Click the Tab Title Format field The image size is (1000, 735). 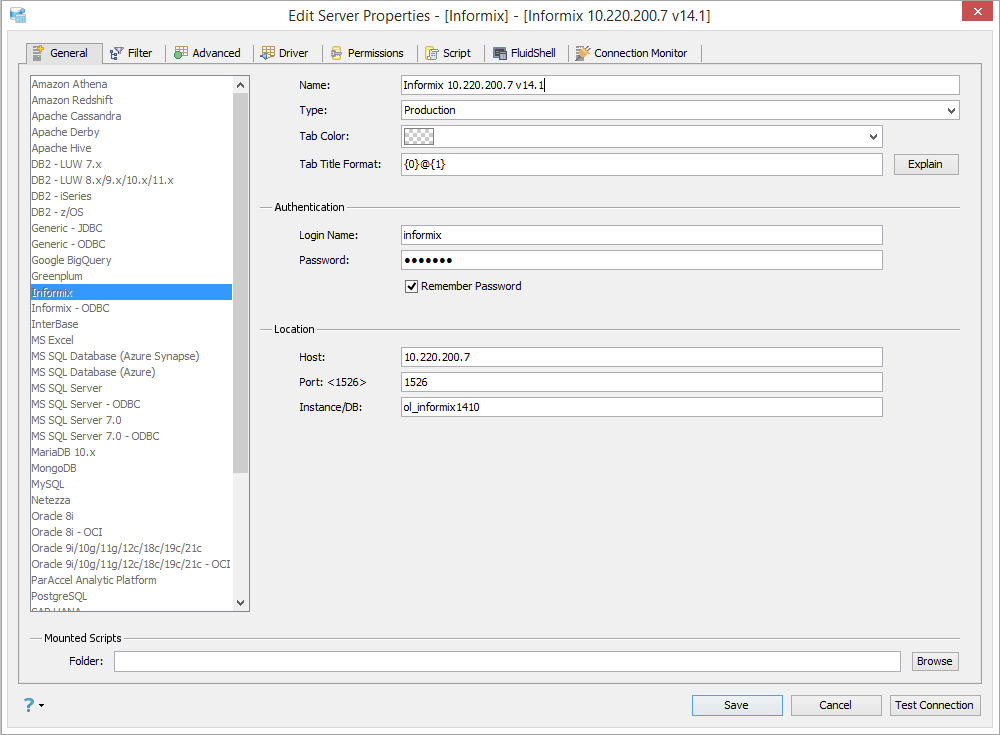coord(642,165)
